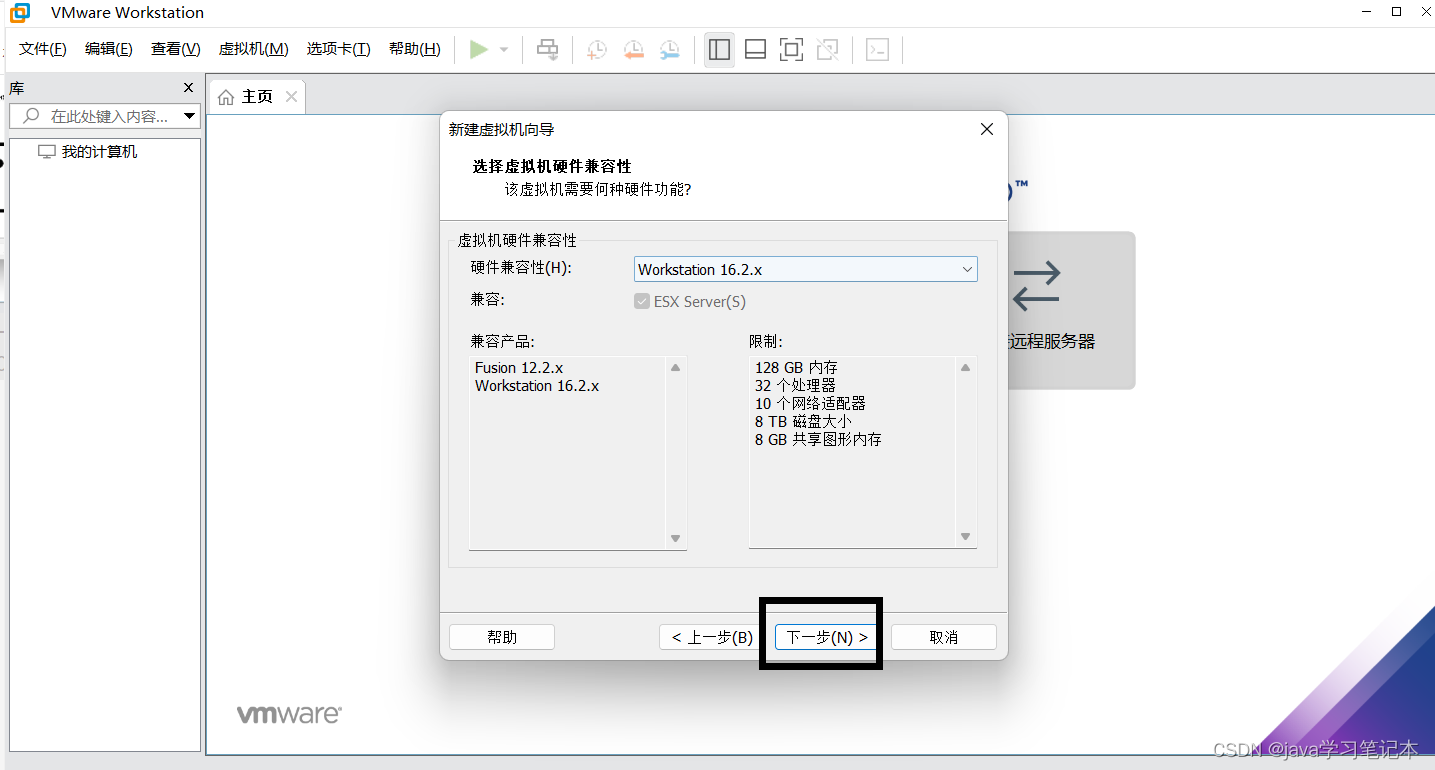Click the 8 TB 磁盘大小 limit entry
This screenshot has height=770, width=1435.
click(803, 422)
